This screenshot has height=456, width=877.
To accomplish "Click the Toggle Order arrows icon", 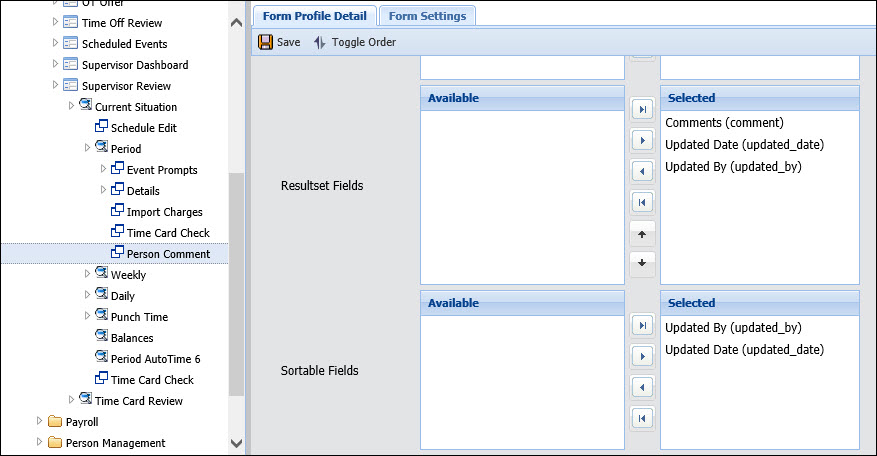I will click(320, 42).
